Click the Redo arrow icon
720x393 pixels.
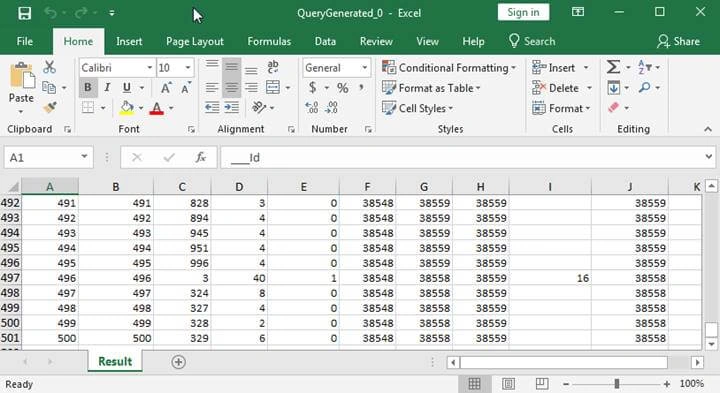point(81,13)
